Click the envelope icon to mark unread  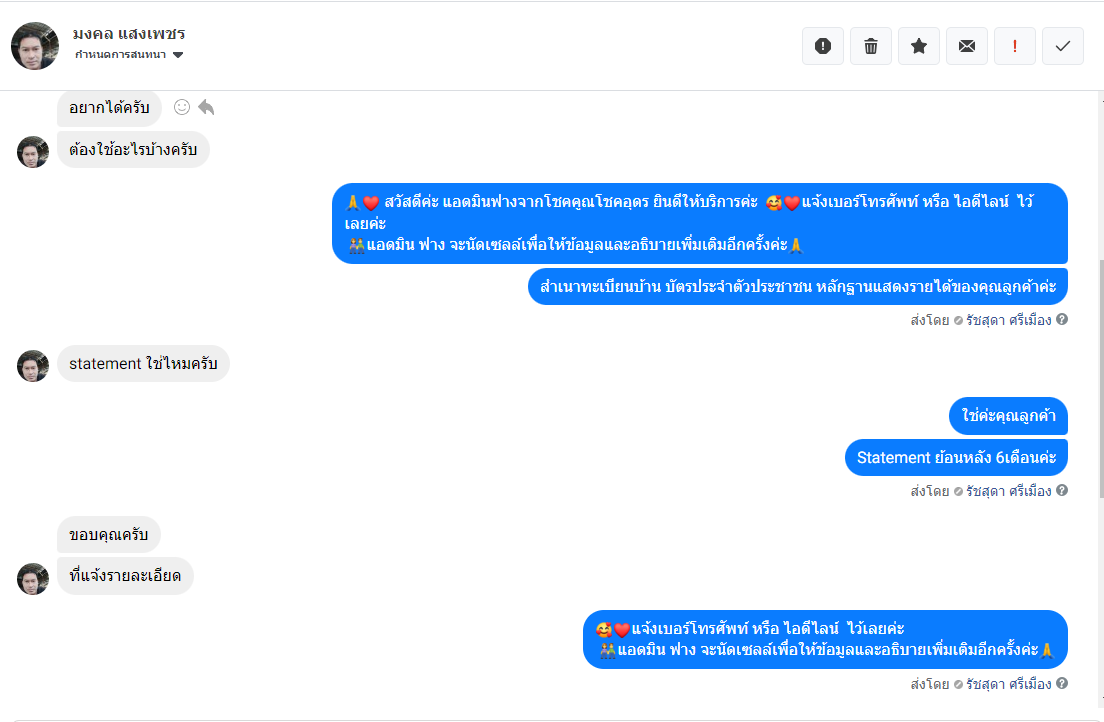pos(967,46)
